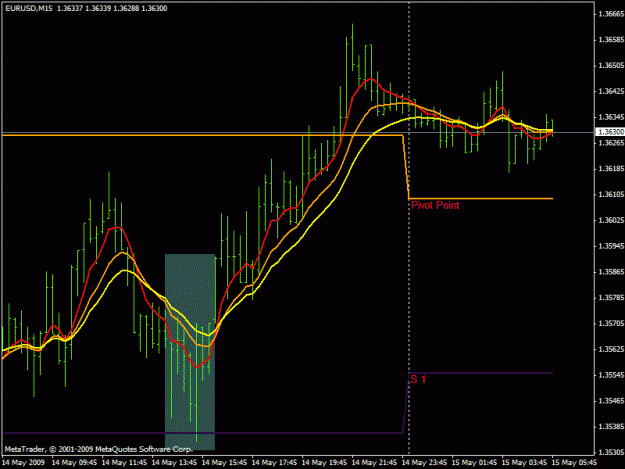
Task: Click the 1.36025 price scale label
Action: (611, 220)
